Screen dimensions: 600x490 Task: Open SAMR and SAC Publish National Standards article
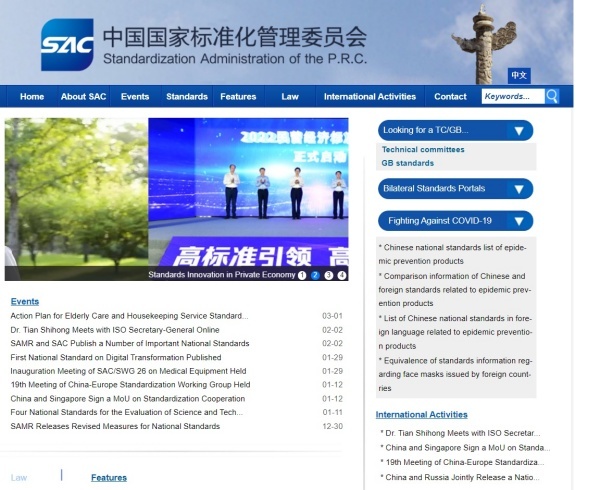pyautogui.click(x=130, y=343)
